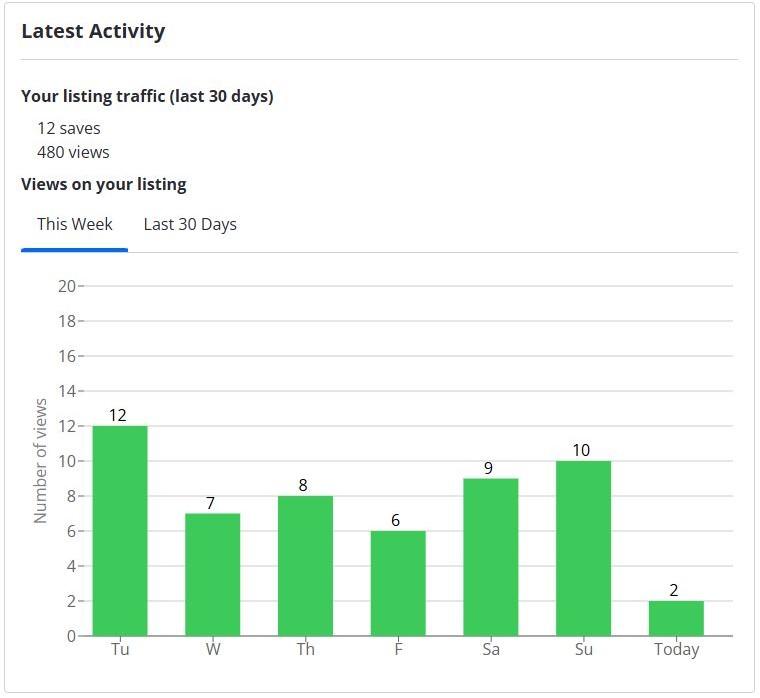Click the '480 views' traffic text
This screenshot has width=760, height=698.
coord(73,152)
